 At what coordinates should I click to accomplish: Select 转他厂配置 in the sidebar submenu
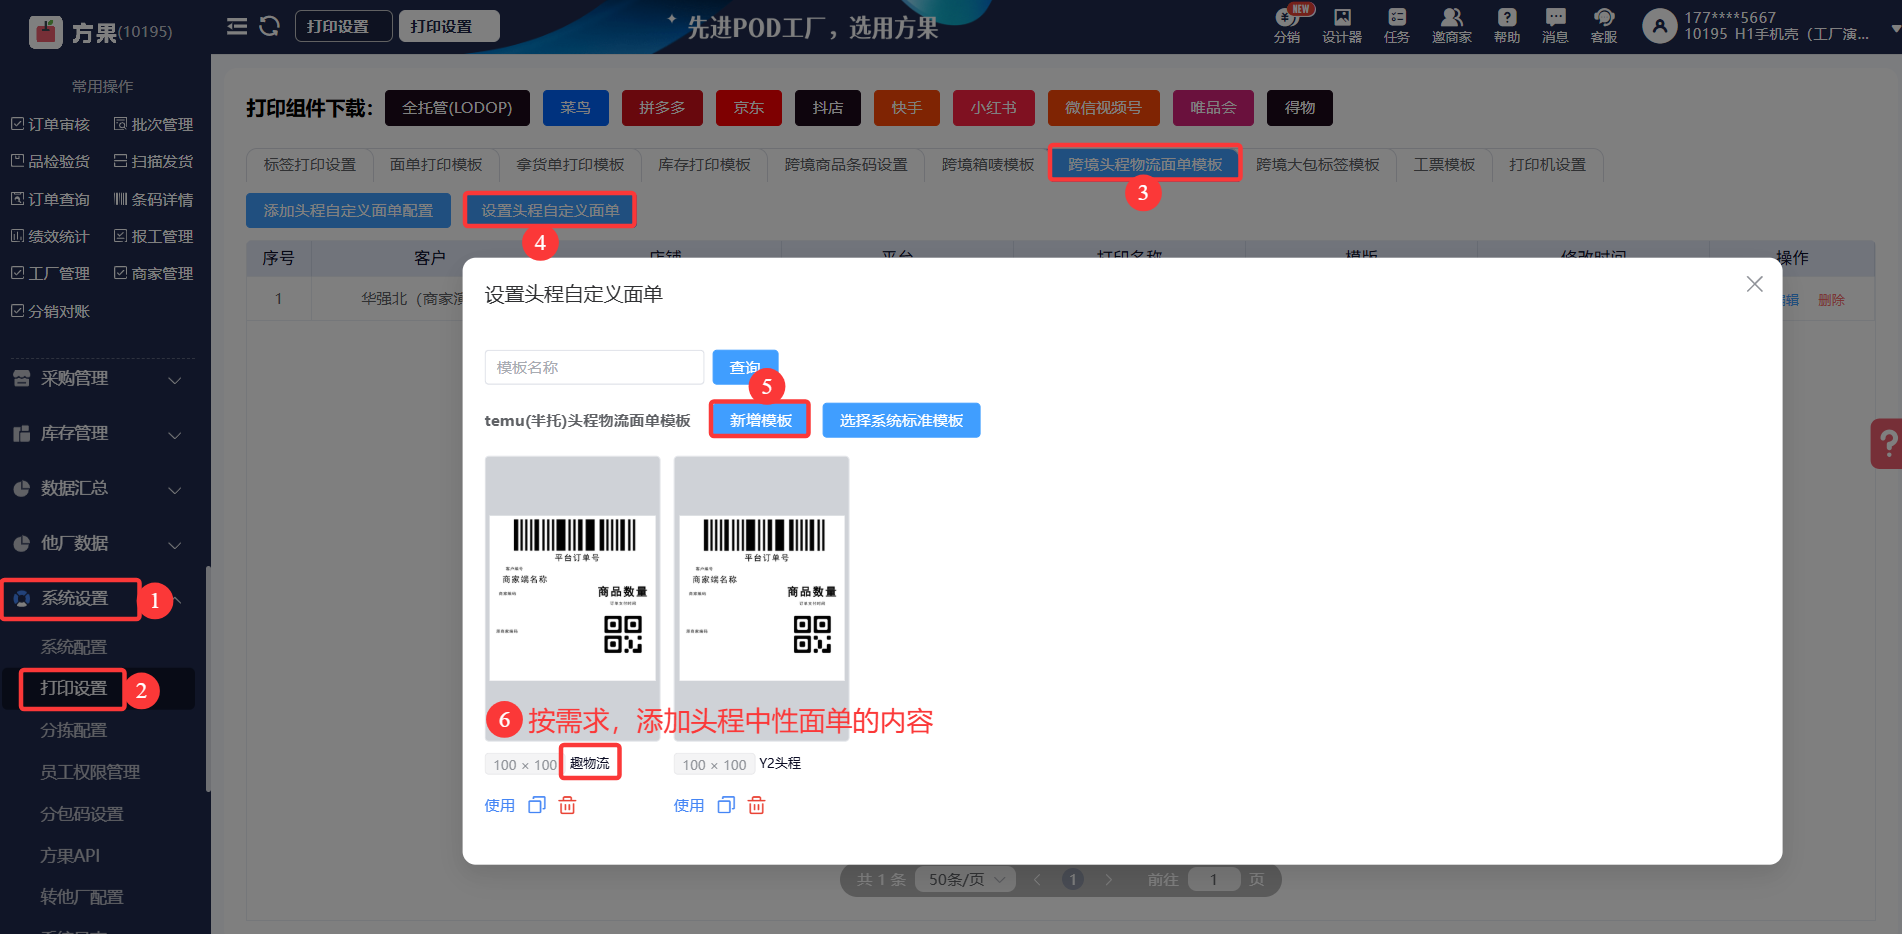pyautogui.click(x=82, y=897)
